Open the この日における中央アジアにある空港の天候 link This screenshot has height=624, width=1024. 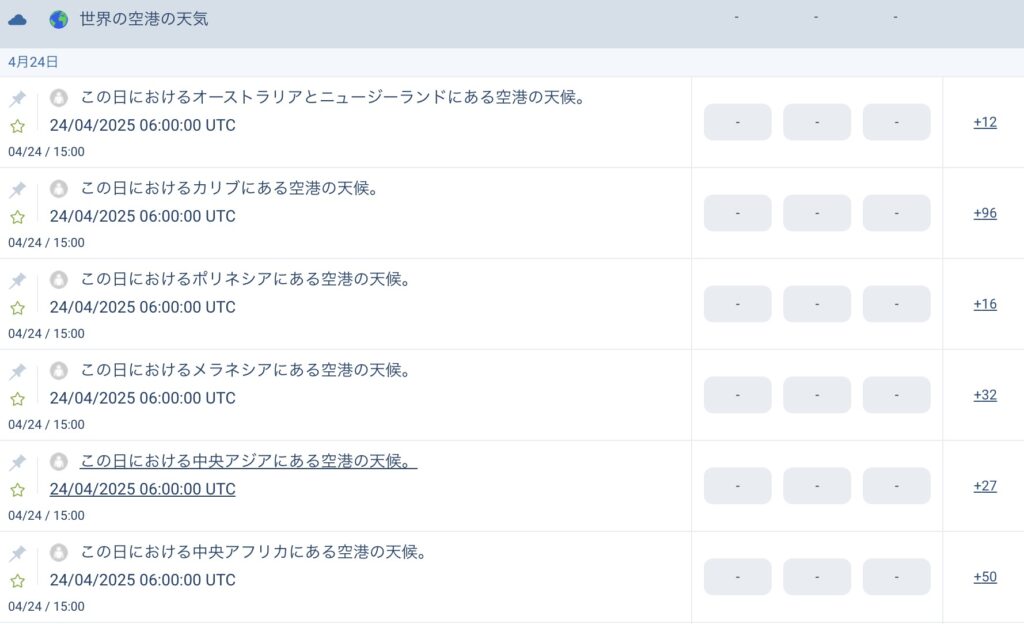(x=248, y=461)
